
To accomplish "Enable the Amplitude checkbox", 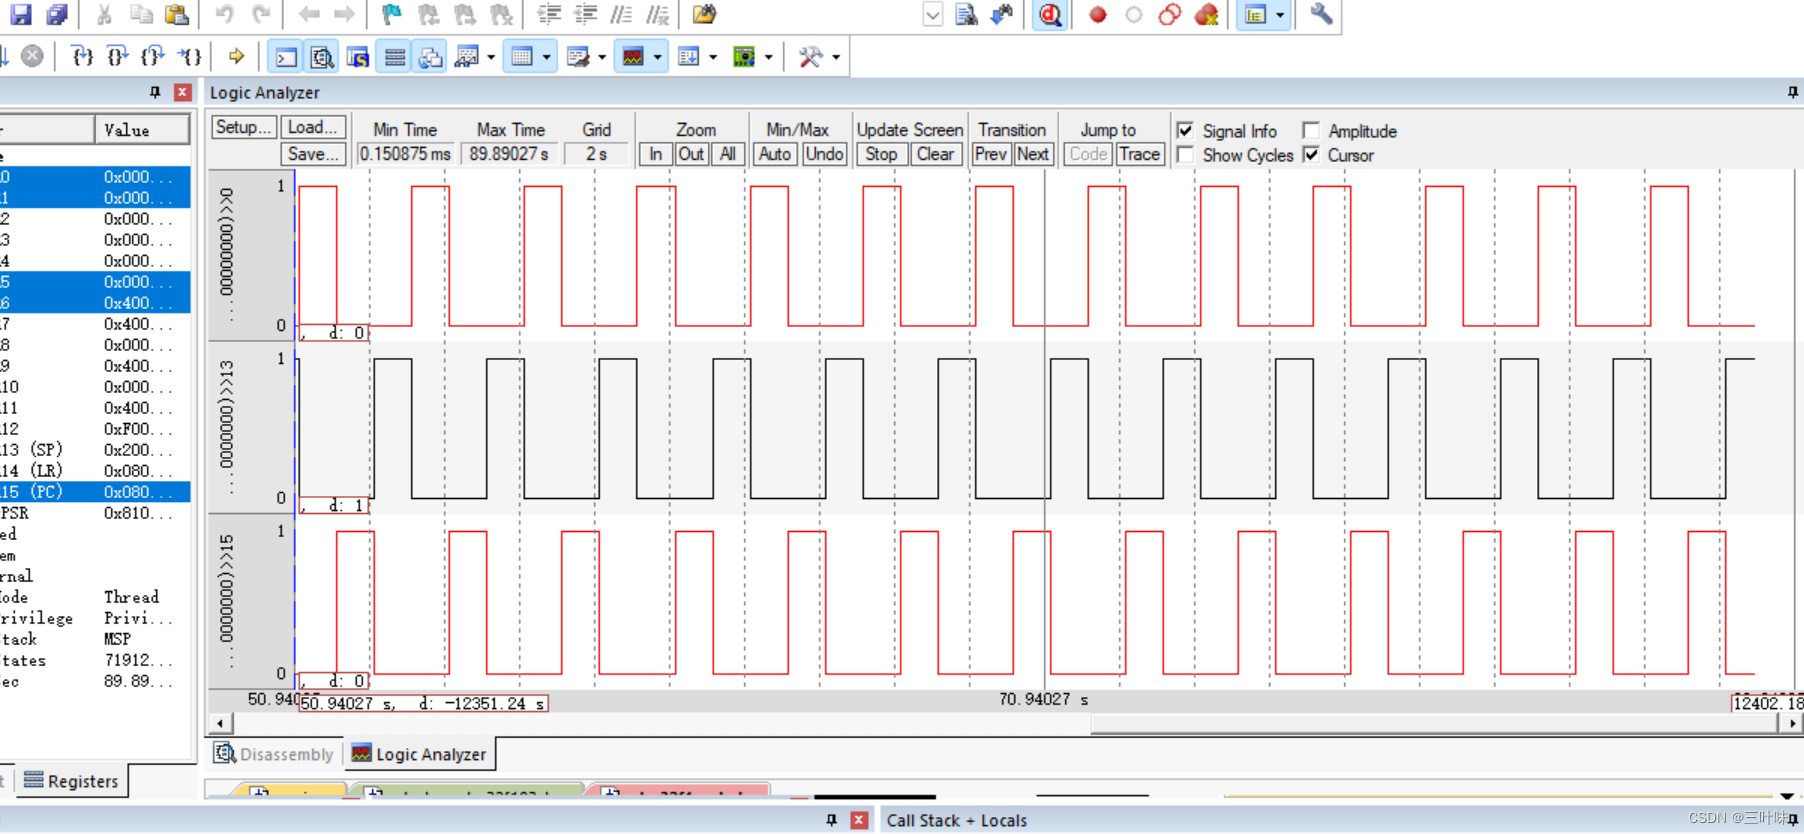I will click(1311, 130).
